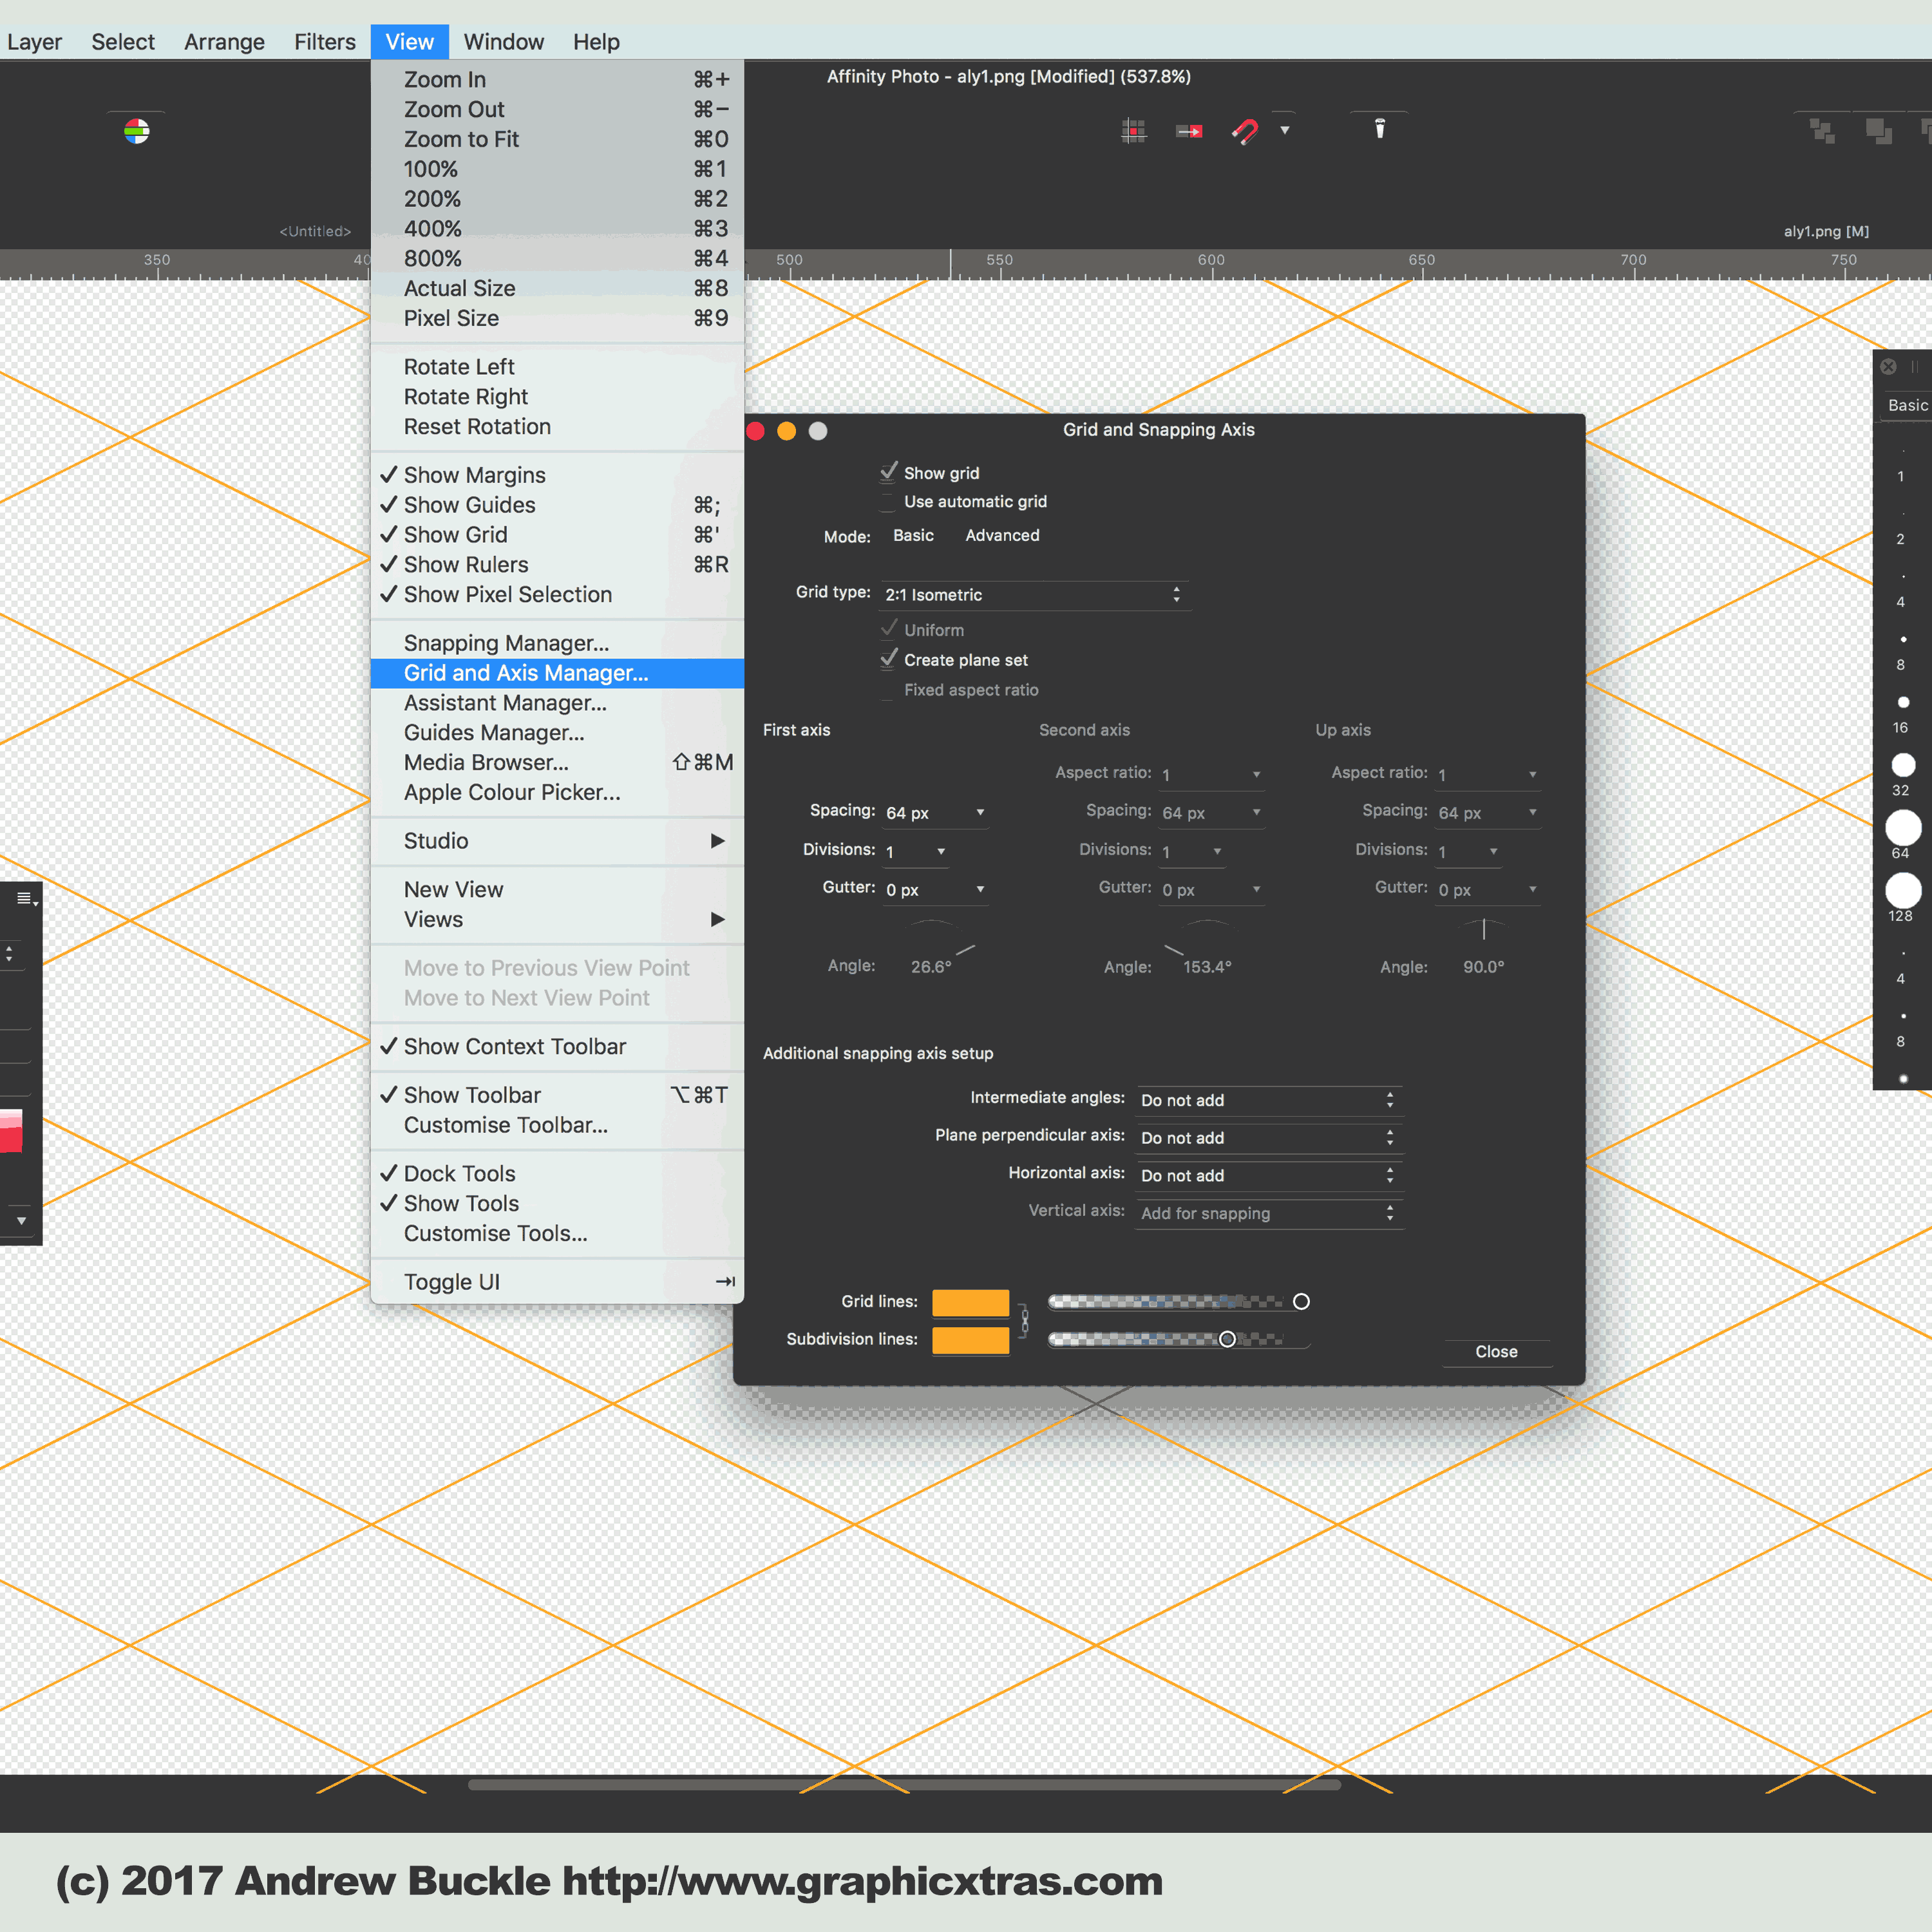This screenshot has width=1932, height=1932.
Task: Switch grid Mode to Basic
Action: pyautogui.click(x=913, y=536)
